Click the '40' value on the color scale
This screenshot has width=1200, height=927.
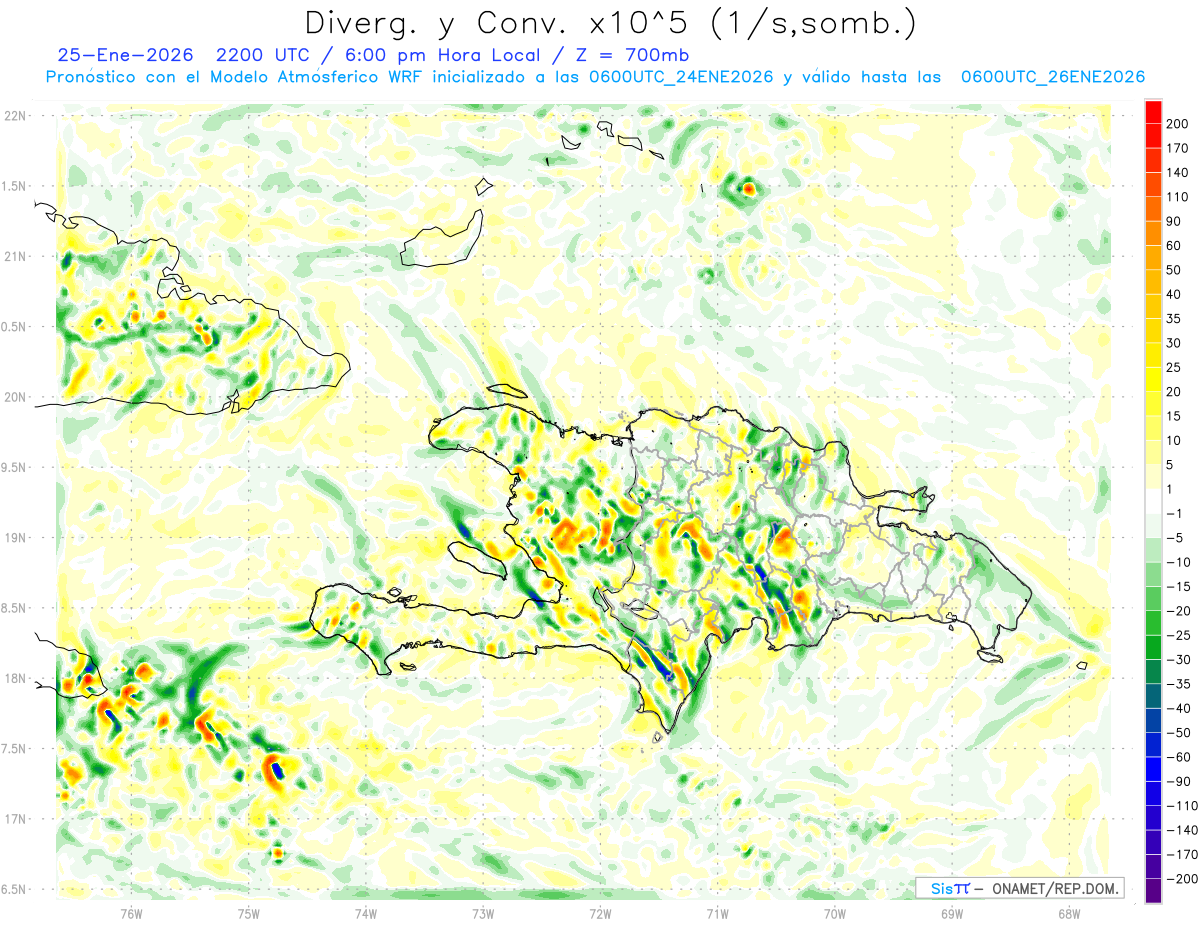pos(1174,294)
